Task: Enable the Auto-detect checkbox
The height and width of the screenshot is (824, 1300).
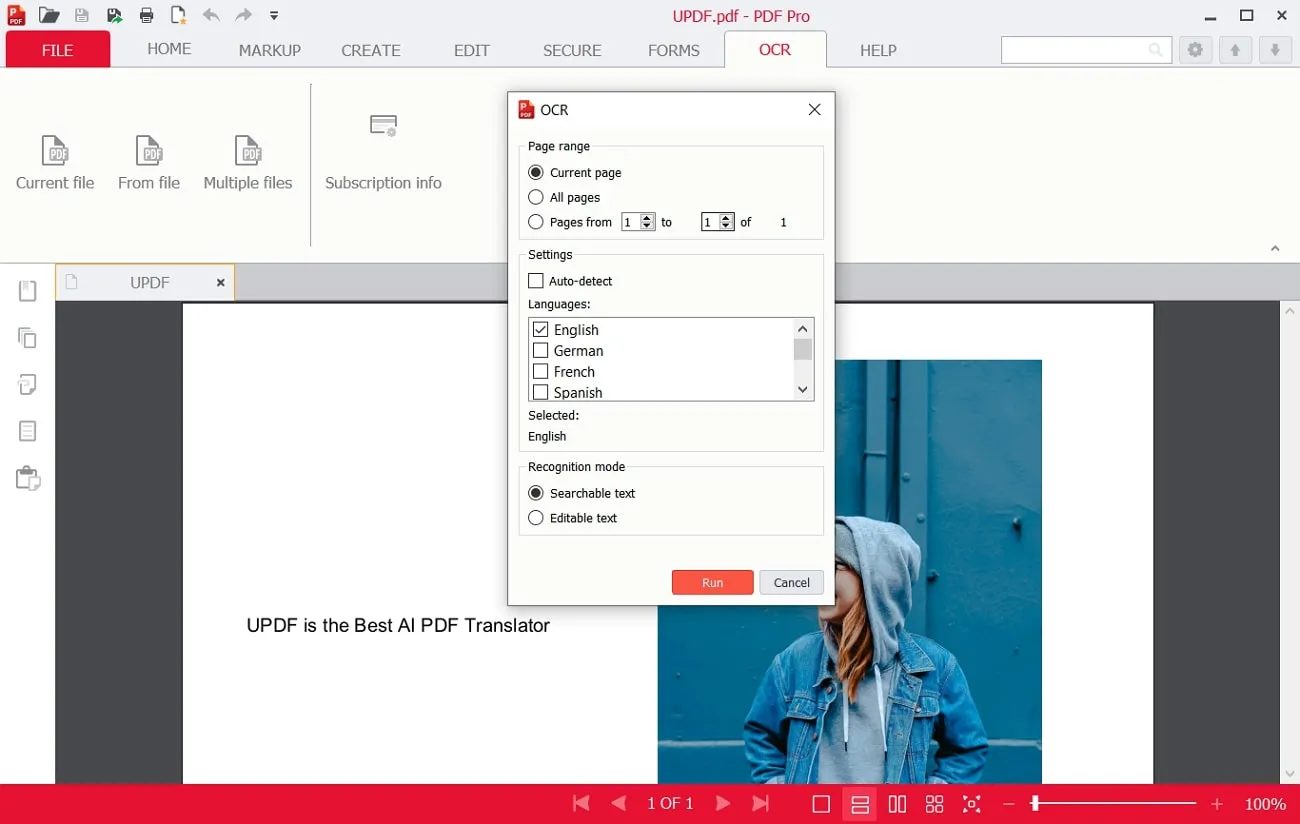Action: (536, 281)
